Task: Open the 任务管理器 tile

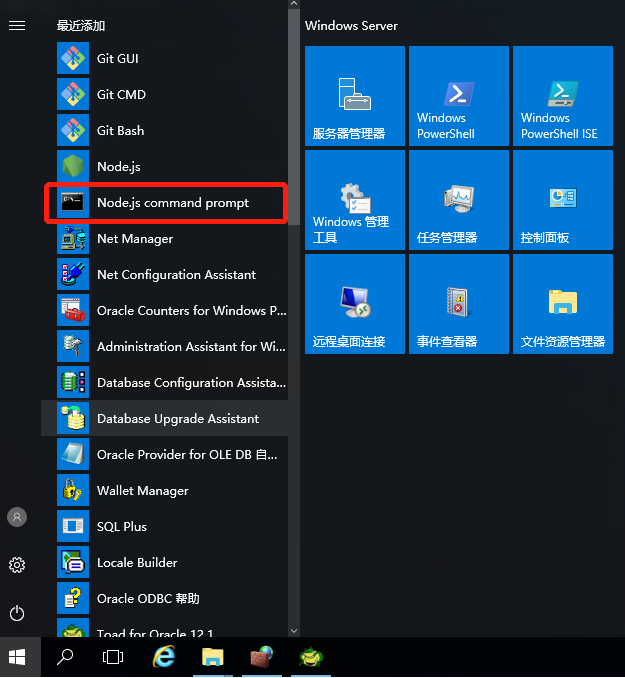Action: coord(459,200)
